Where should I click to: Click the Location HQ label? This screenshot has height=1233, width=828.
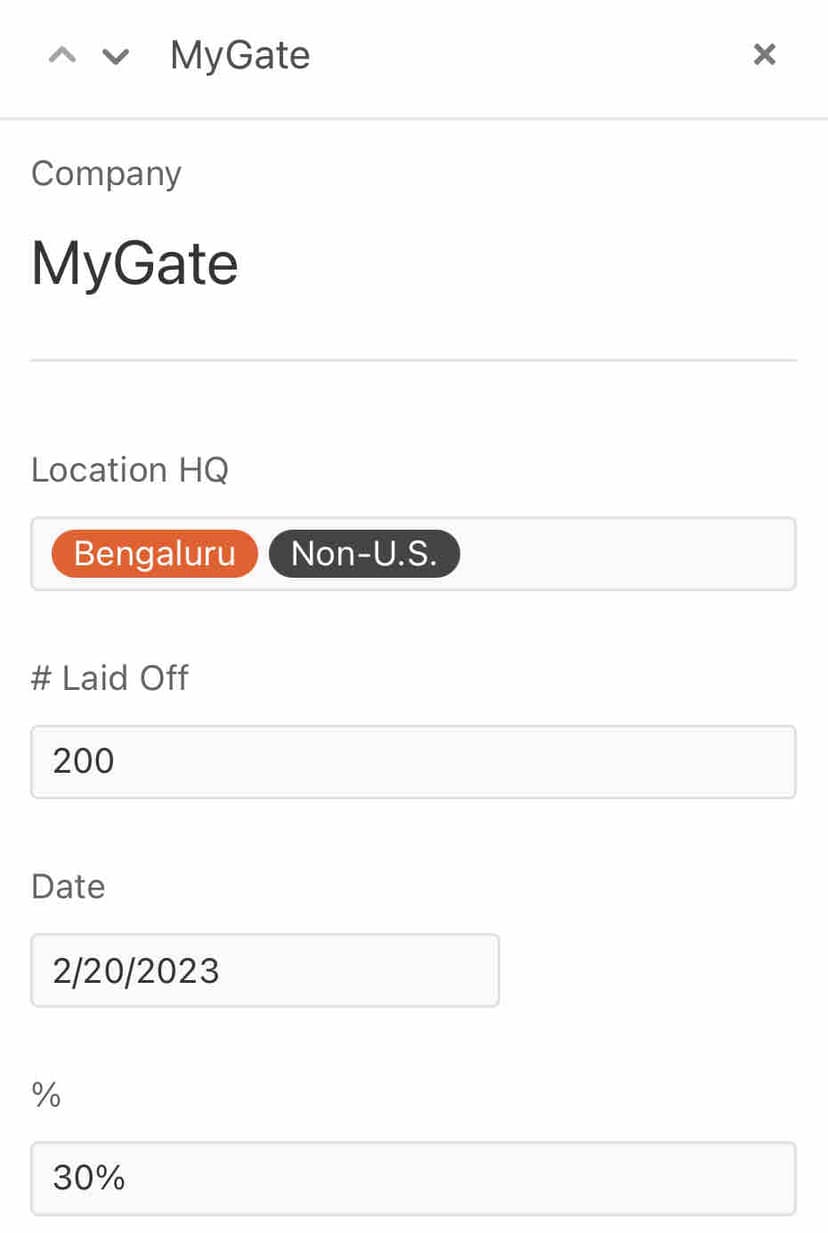[130, 469]
